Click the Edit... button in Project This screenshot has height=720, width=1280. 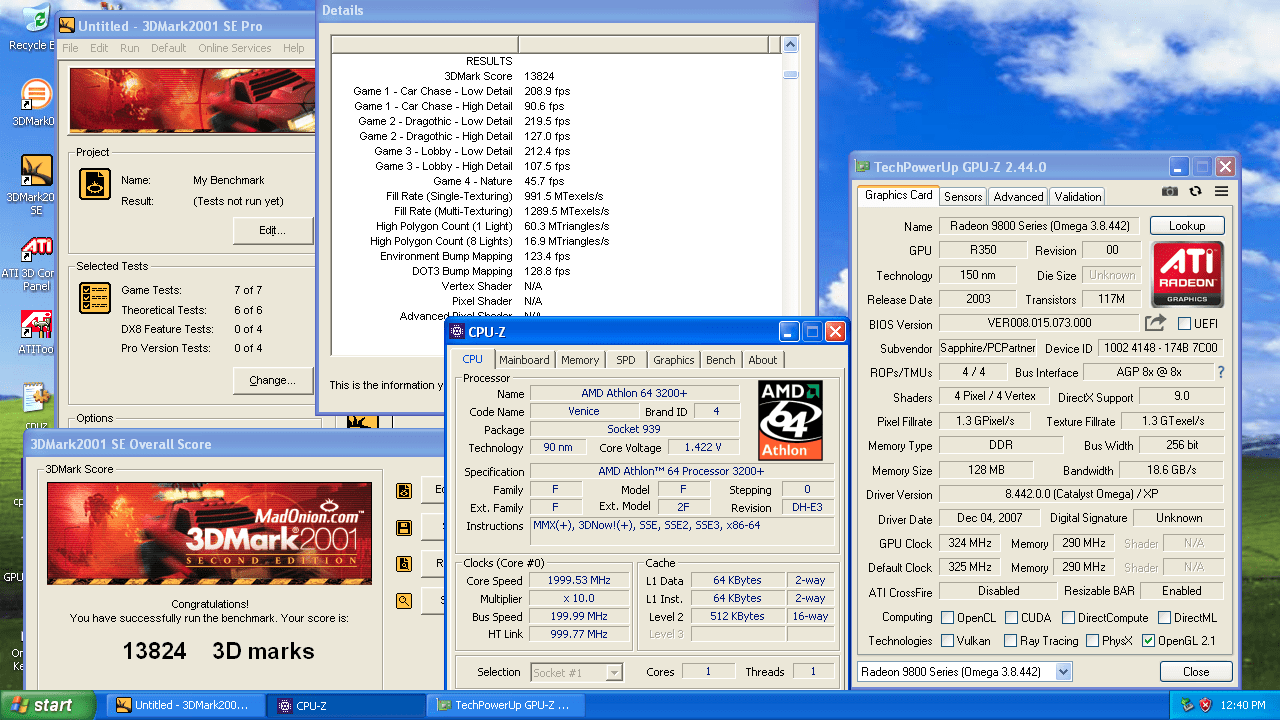(x=272, y=230)
